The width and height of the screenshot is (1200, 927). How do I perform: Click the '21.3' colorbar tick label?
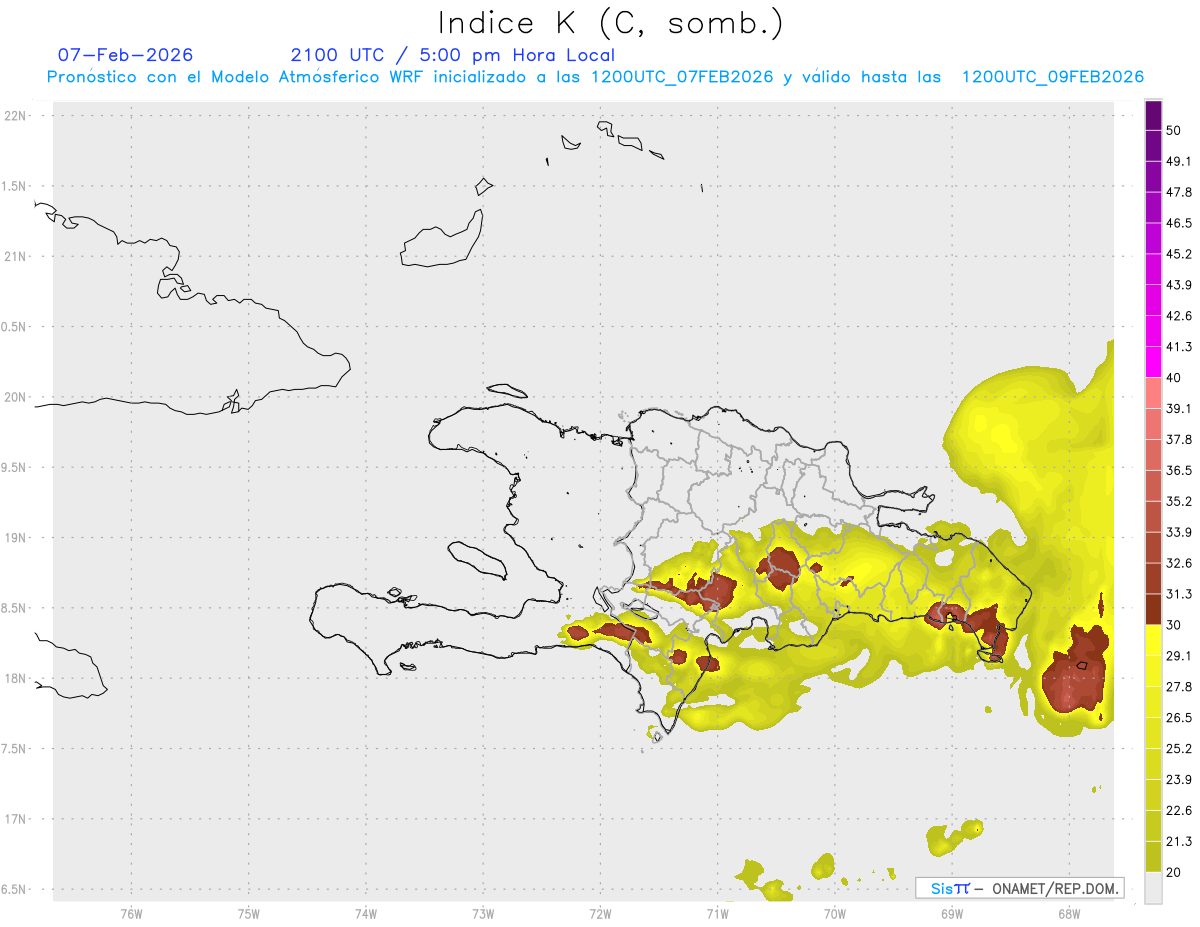tap(1179, 841)
